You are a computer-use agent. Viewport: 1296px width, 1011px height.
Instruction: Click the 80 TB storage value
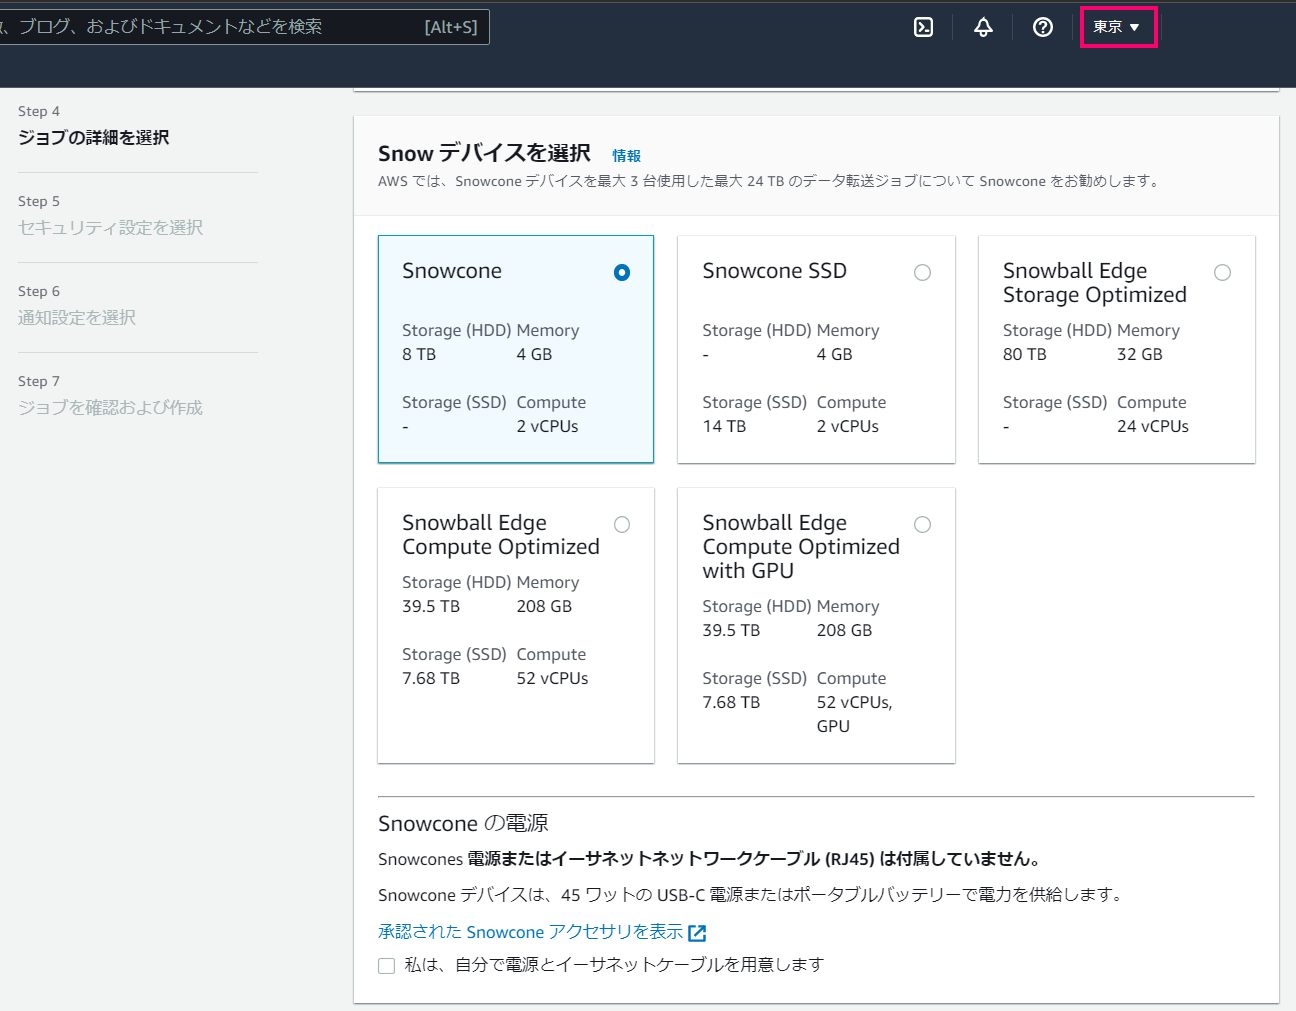(1024, 354)
